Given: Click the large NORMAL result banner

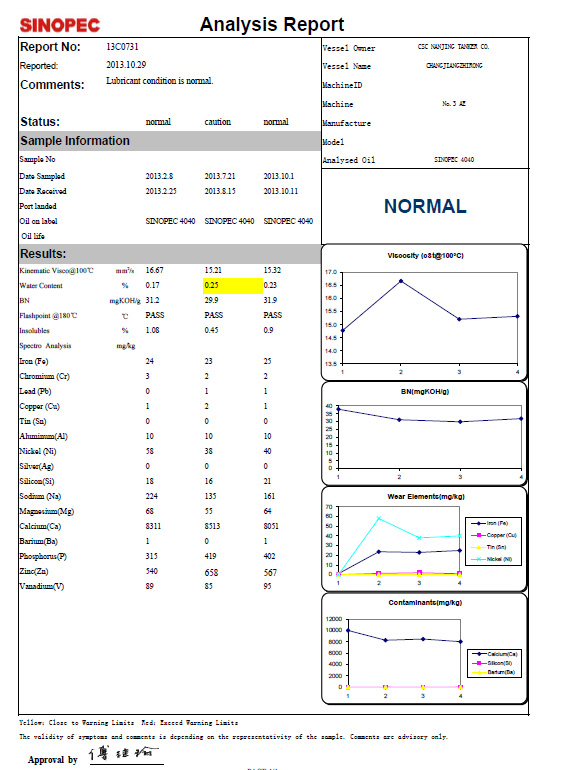Looking at the screenshot, I should (x=425, y=206).
